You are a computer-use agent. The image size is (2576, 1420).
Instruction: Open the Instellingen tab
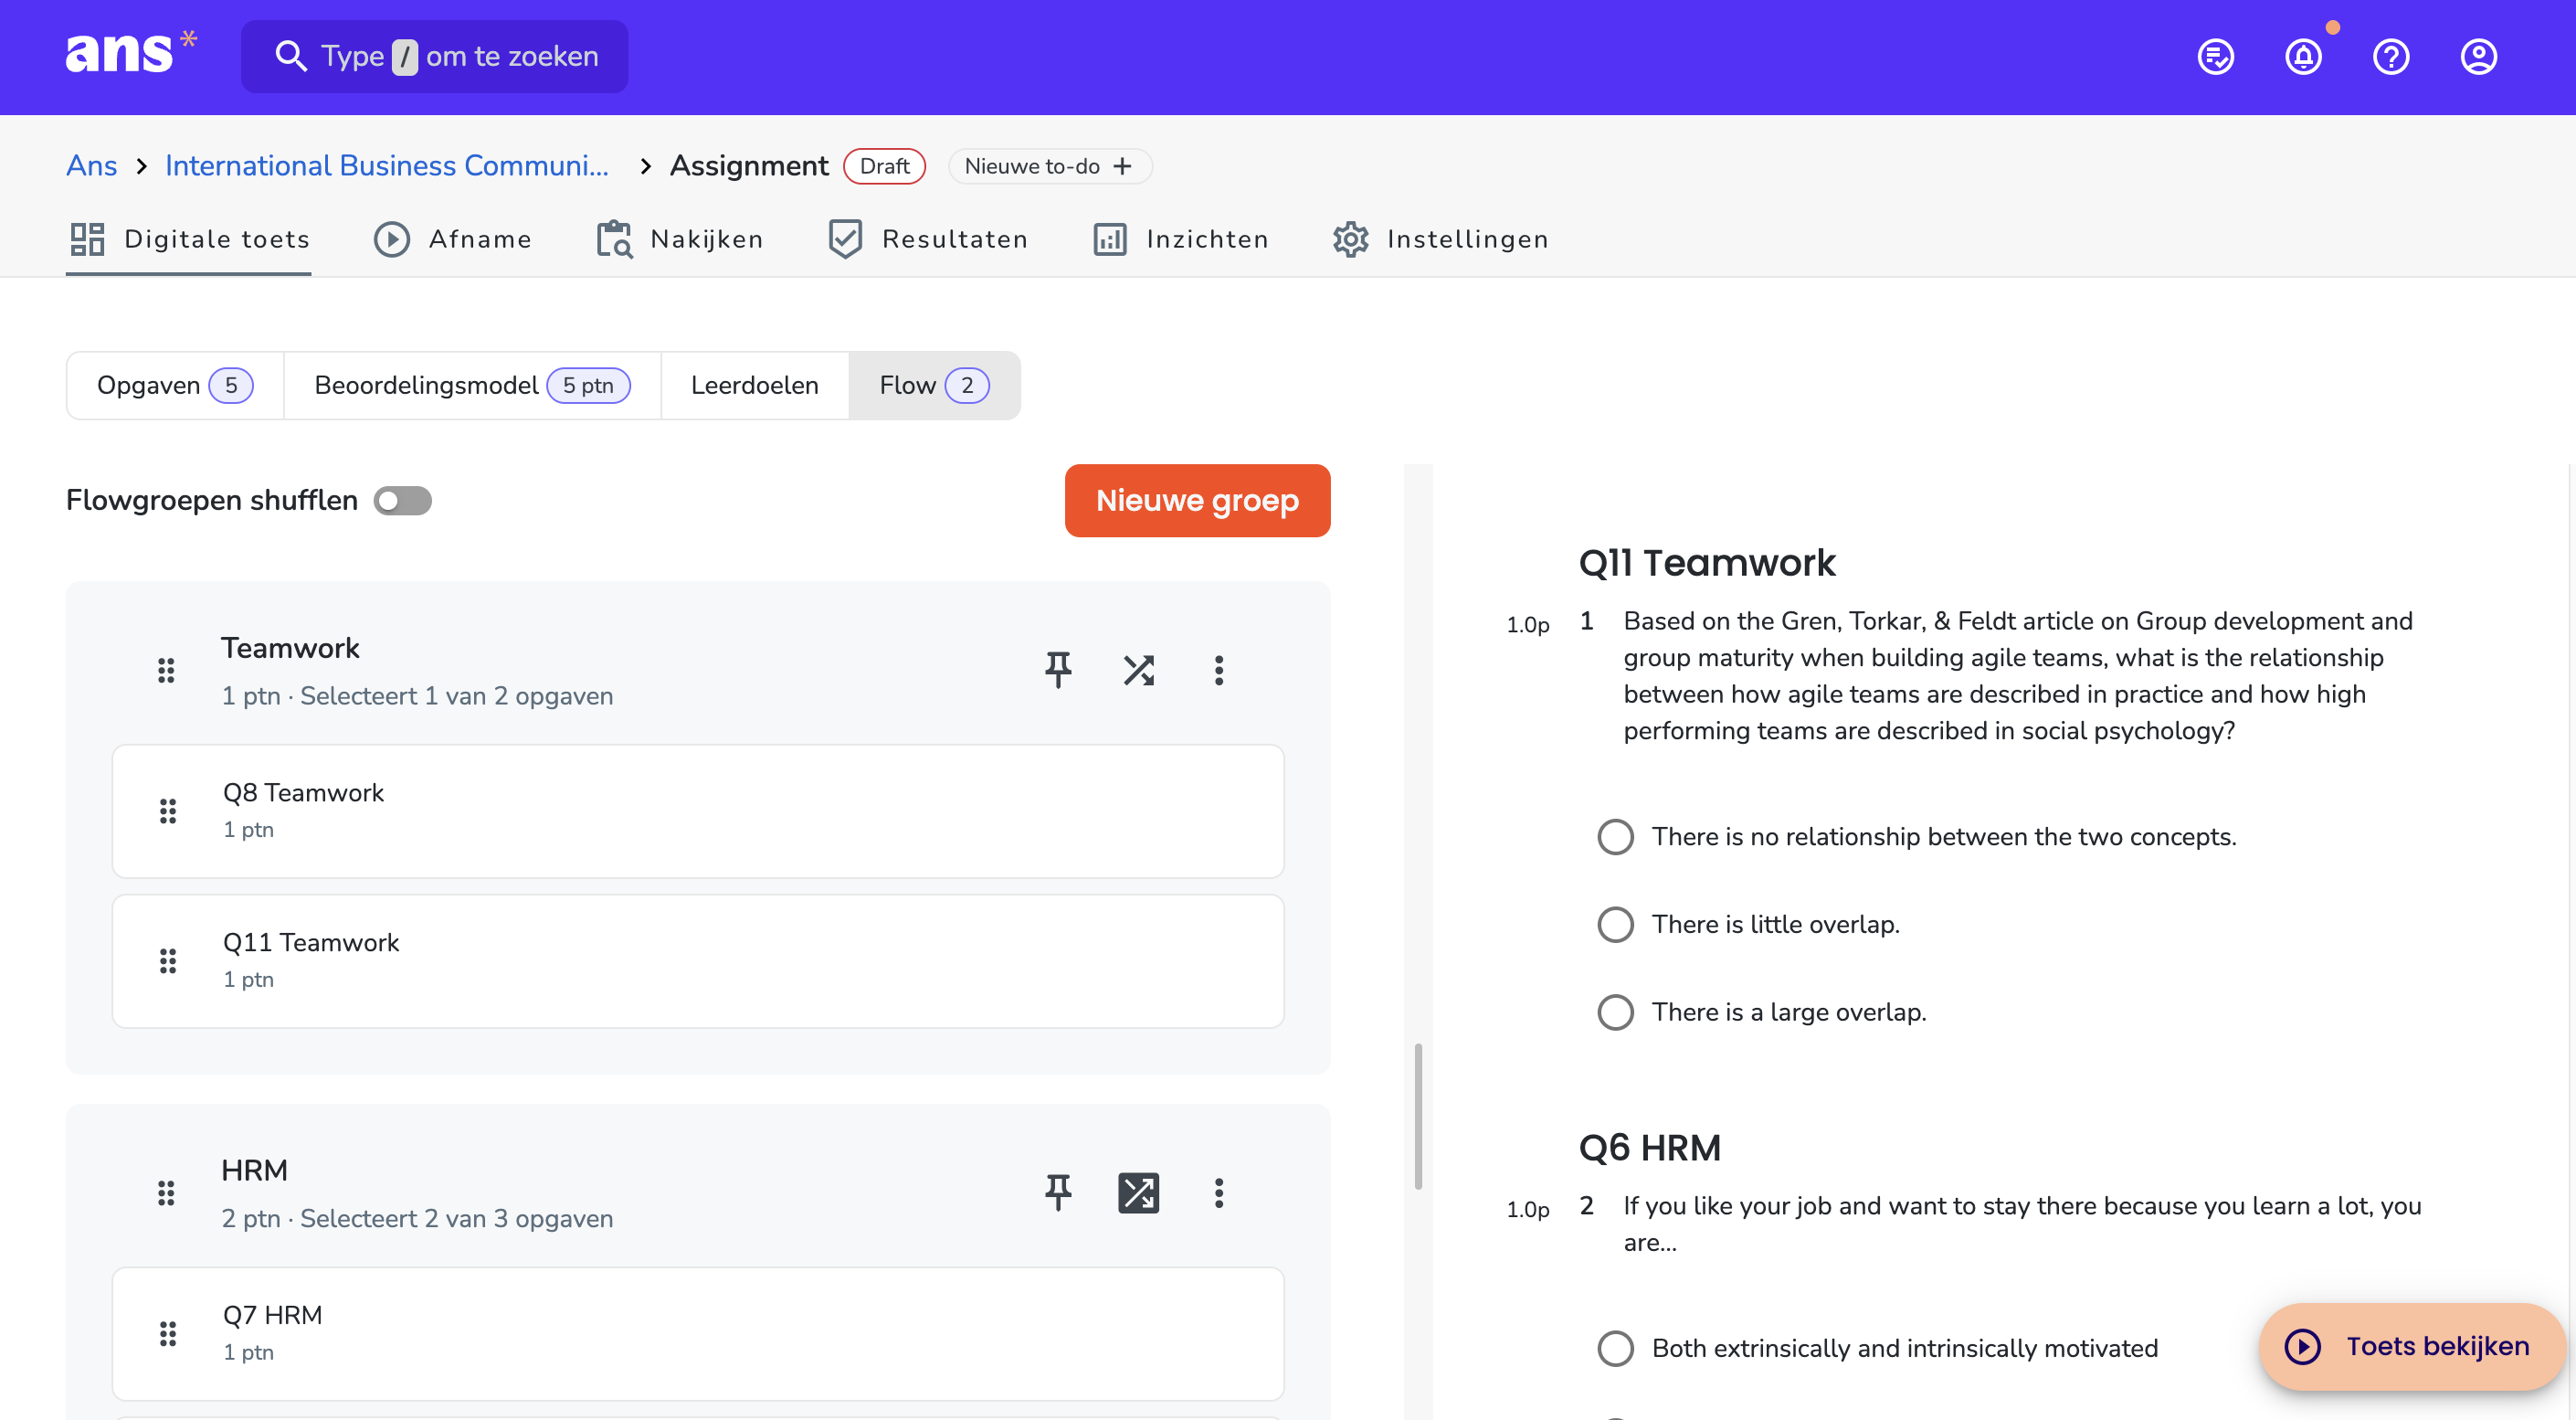pyautogui.click(x=1440, y=239)
